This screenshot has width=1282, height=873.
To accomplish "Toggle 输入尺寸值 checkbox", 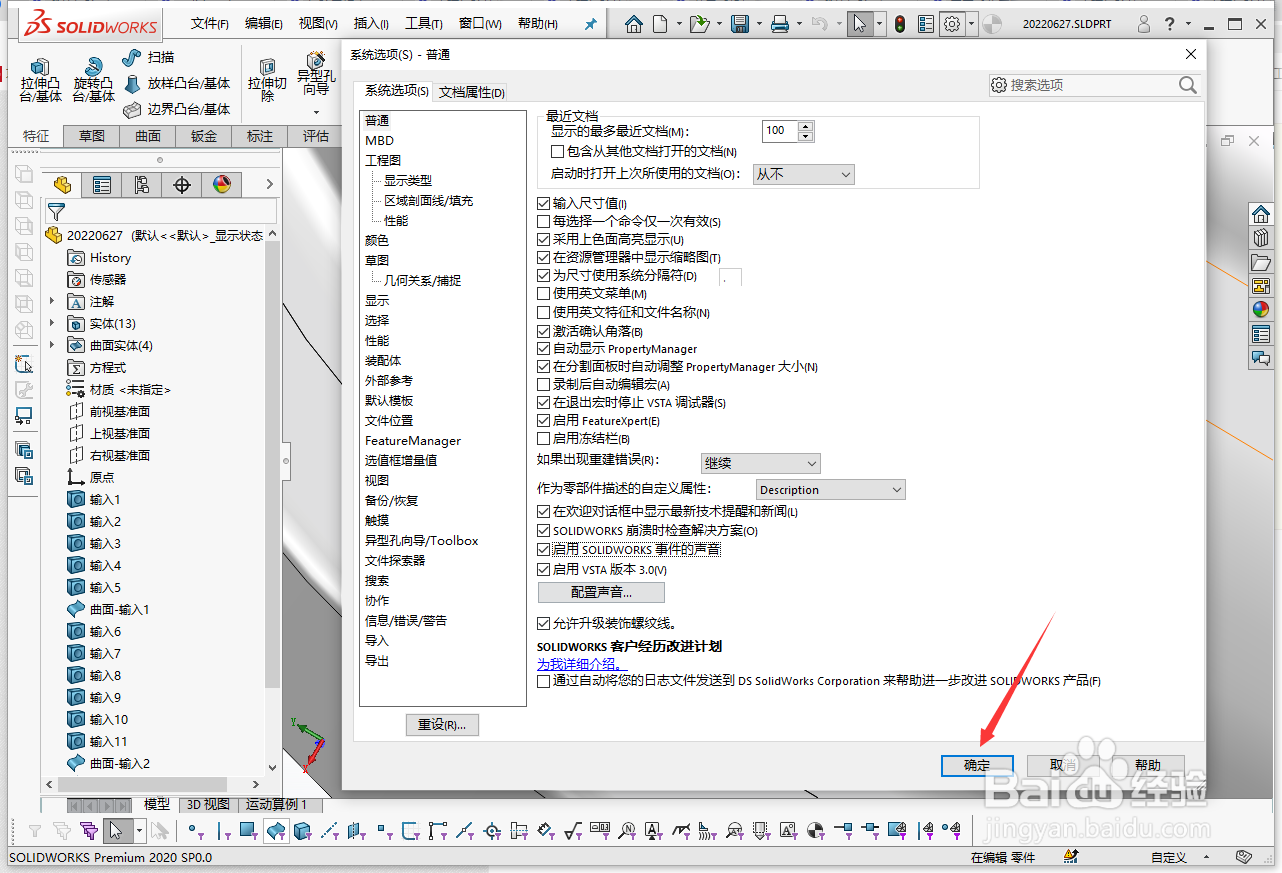I will 544,203.
